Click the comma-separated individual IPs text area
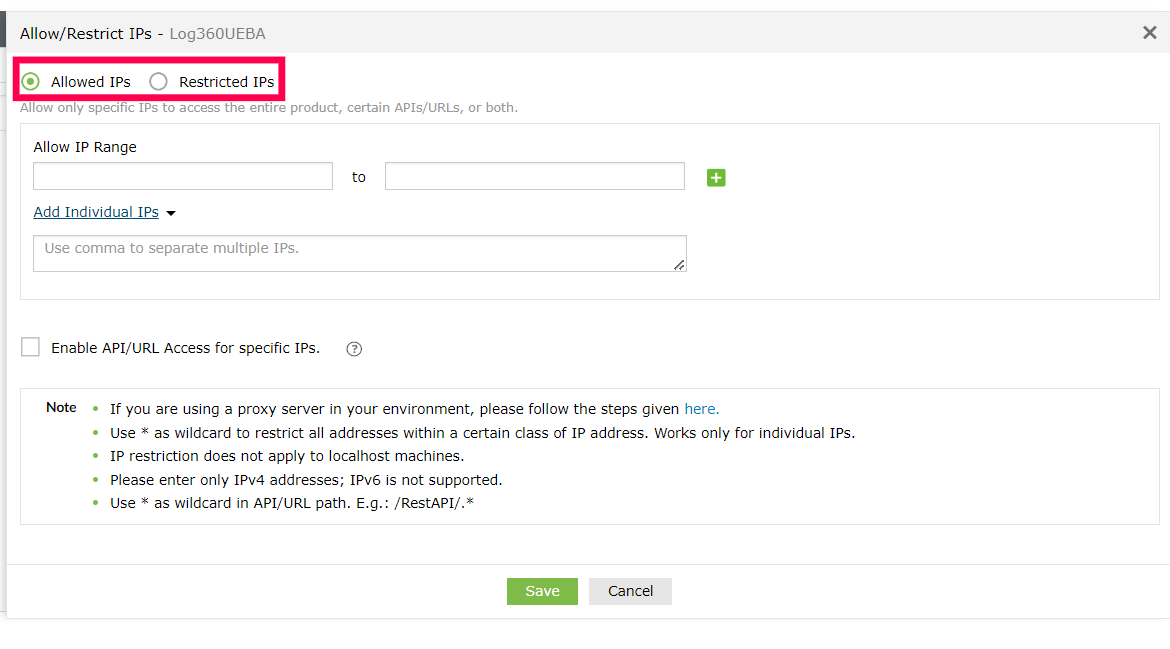Viewport: 1170px width, 649px height. coord(359,253)
